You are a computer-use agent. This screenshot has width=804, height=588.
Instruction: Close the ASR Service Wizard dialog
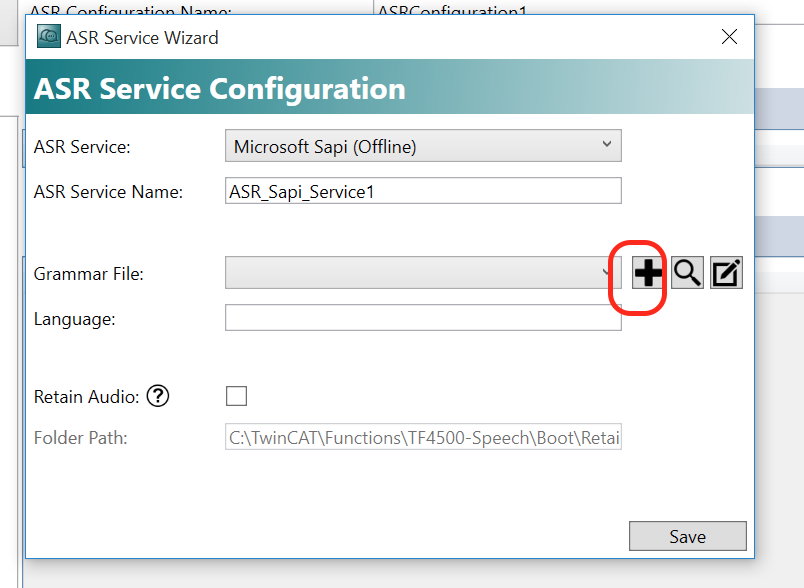pos(729,37)
